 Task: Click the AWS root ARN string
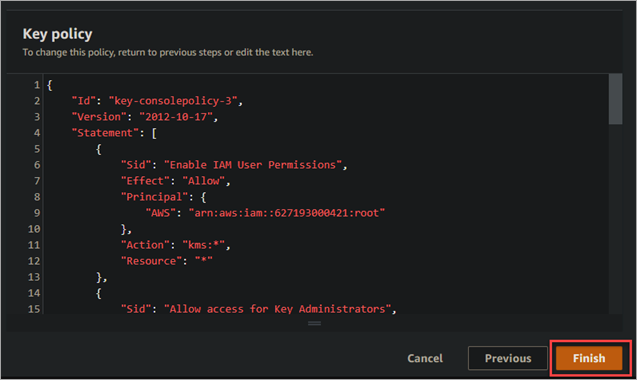pyautogui.click(x=287, y=213)
